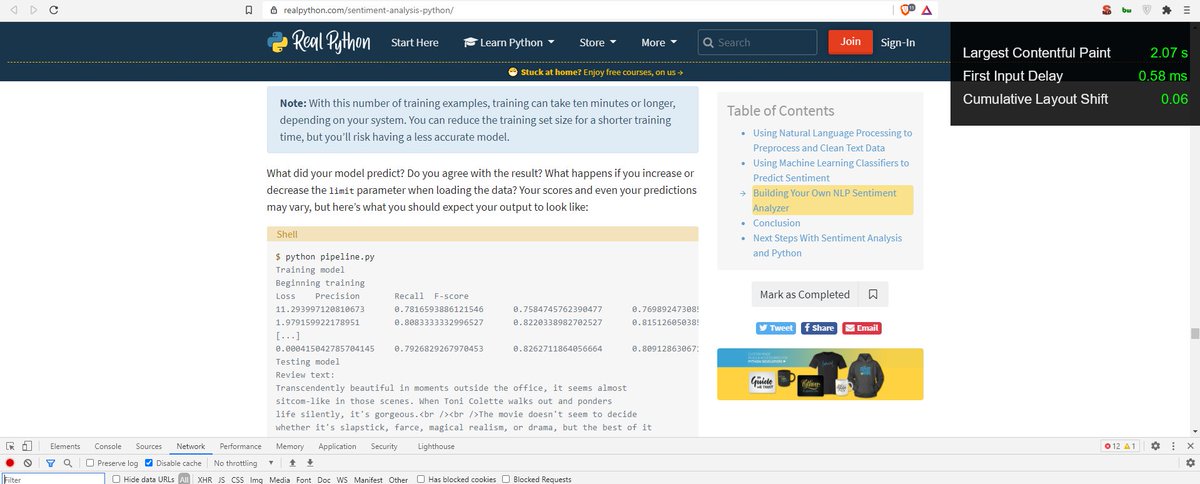Filter network requests by JS
The height and width of the screenshot is (484, 1200).
(x=221, y=479)
